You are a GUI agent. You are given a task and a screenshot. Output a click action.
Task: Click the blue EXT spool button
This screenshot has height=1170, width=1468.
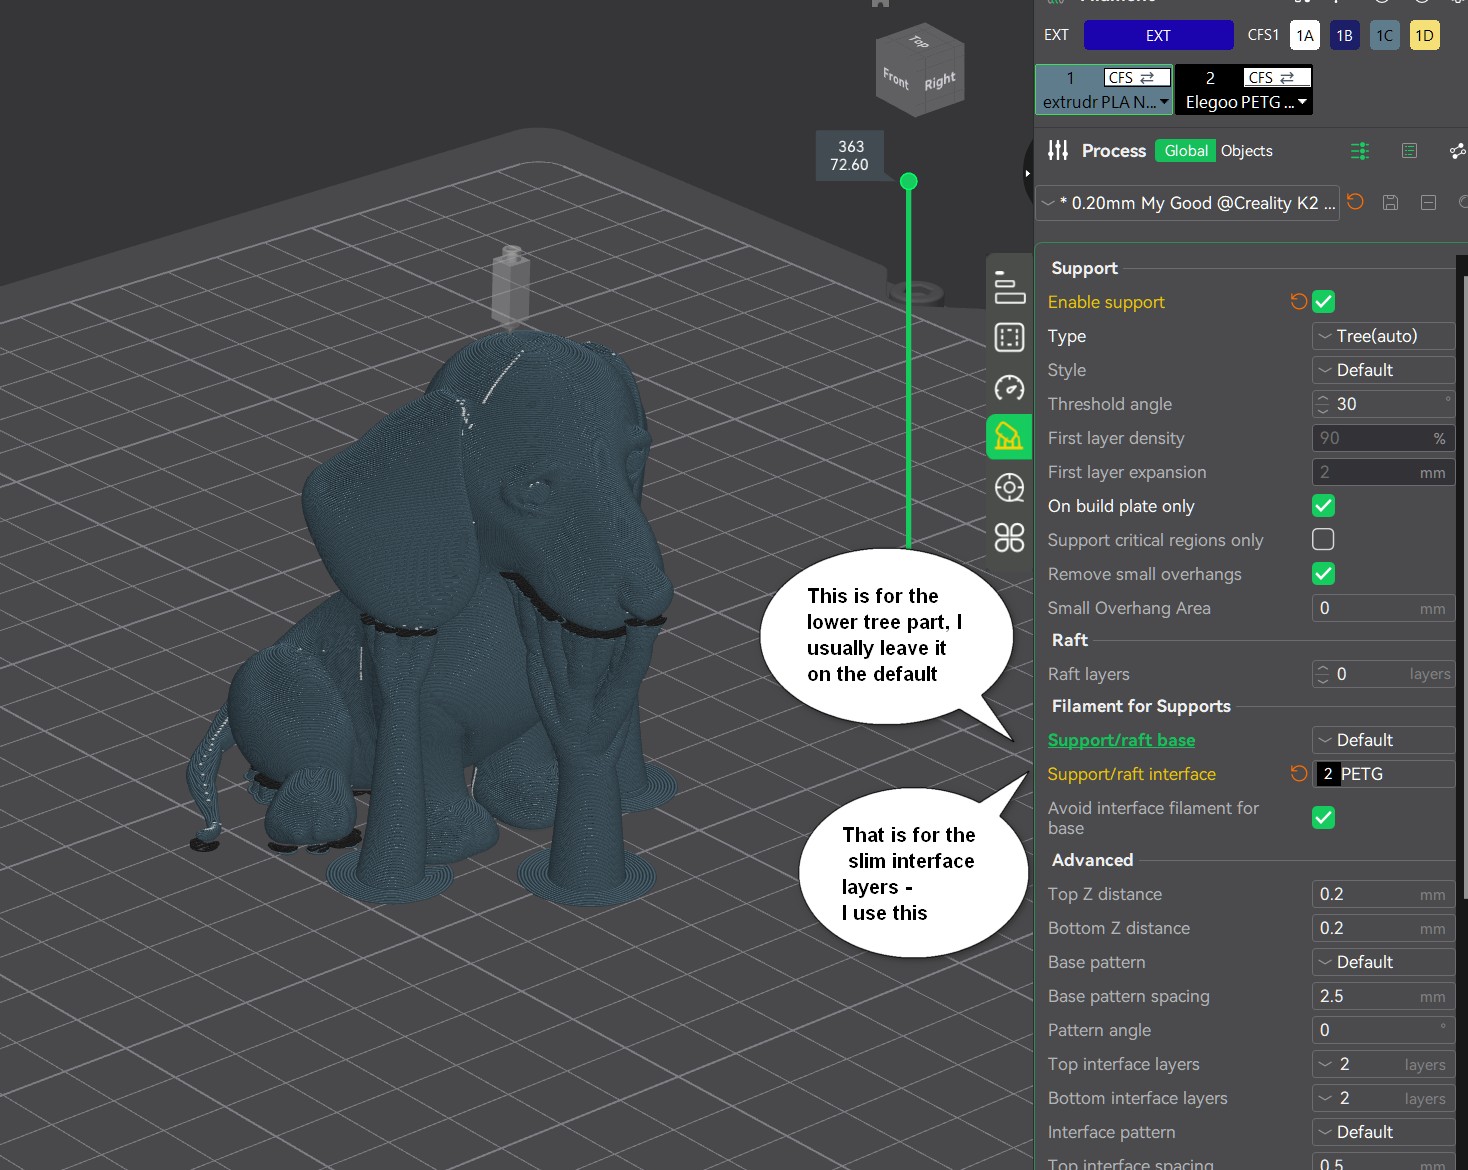(1158, 35)
